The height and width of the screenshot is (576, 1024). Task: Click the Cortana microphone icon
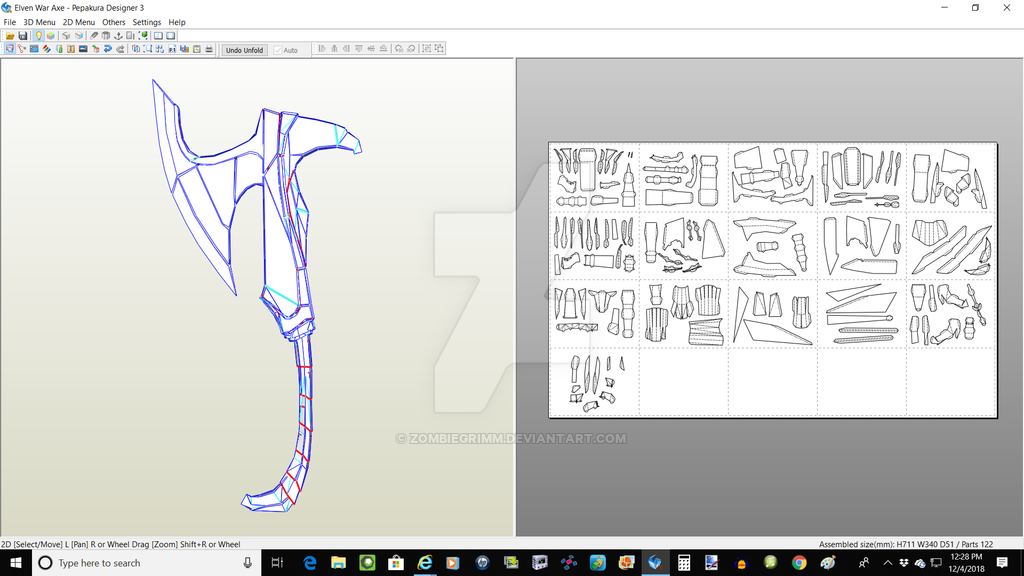point(248,562)
